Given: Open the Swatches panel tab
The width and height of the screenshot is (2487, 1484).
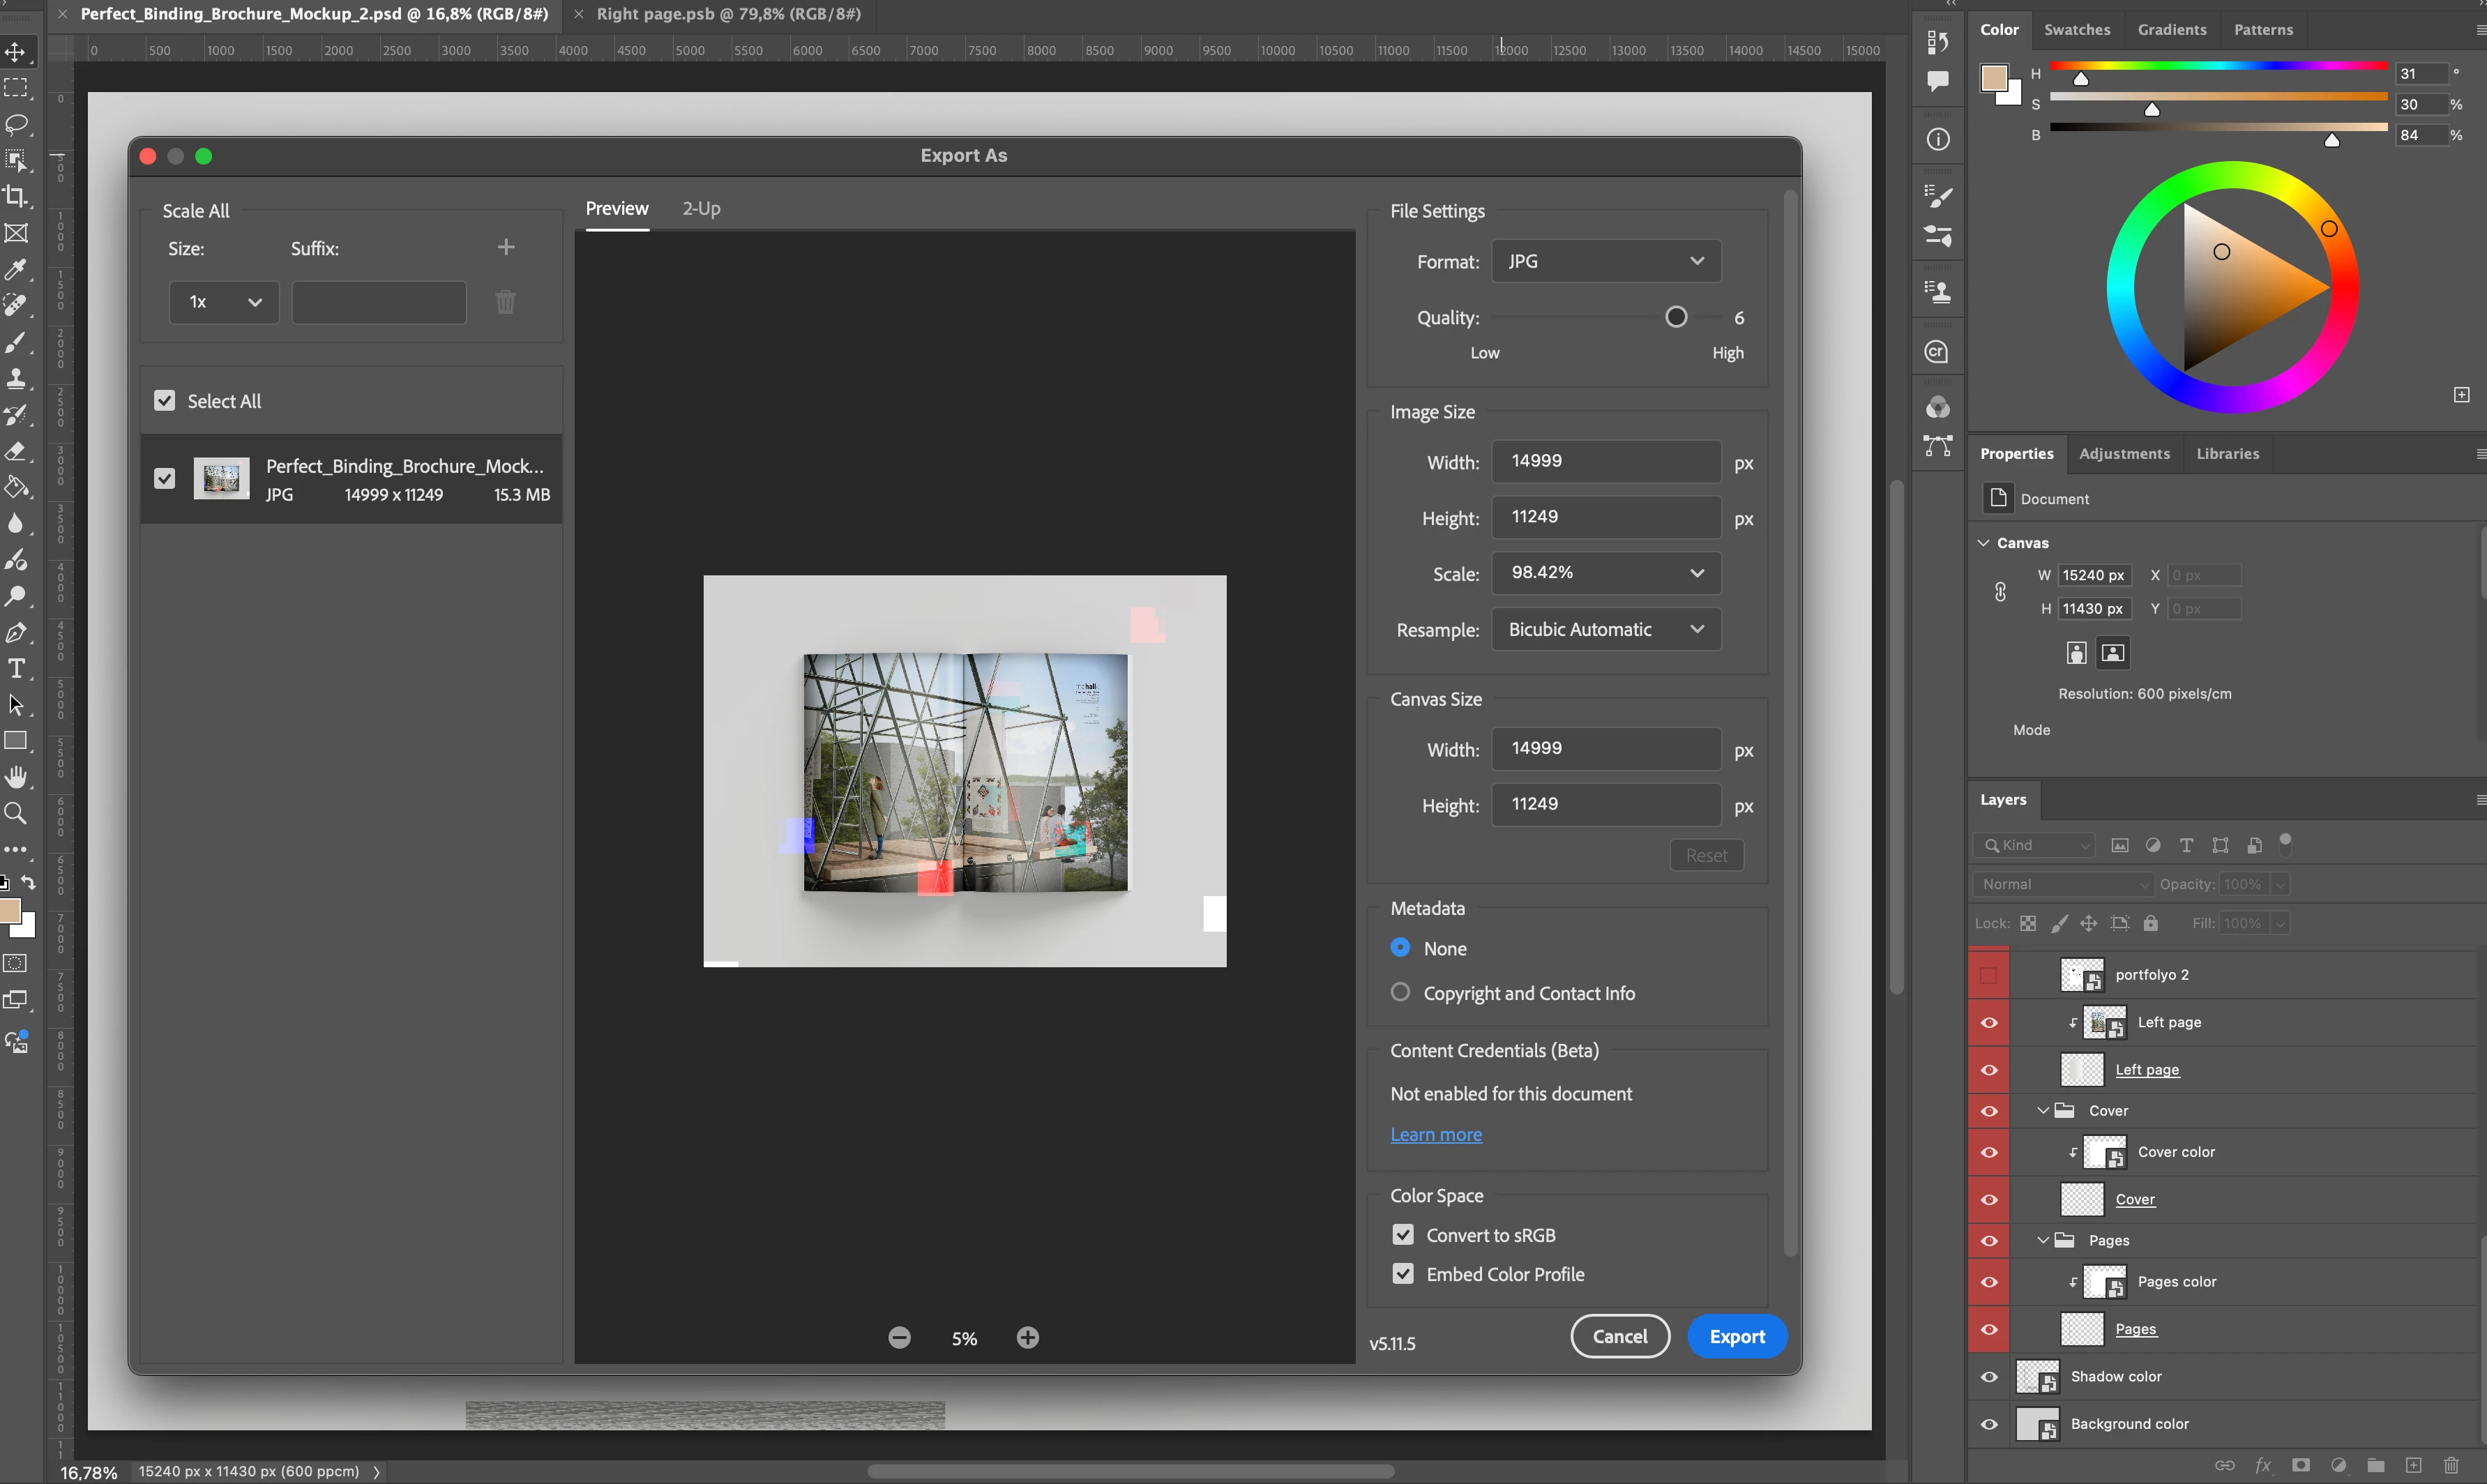Looking at the screenshot, I should click(x=2077, y=29).
